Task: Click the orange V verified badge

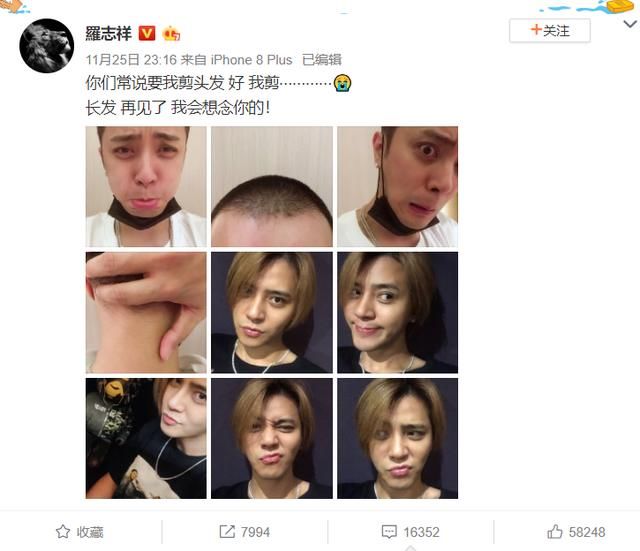Action: [x=147, y=33]
